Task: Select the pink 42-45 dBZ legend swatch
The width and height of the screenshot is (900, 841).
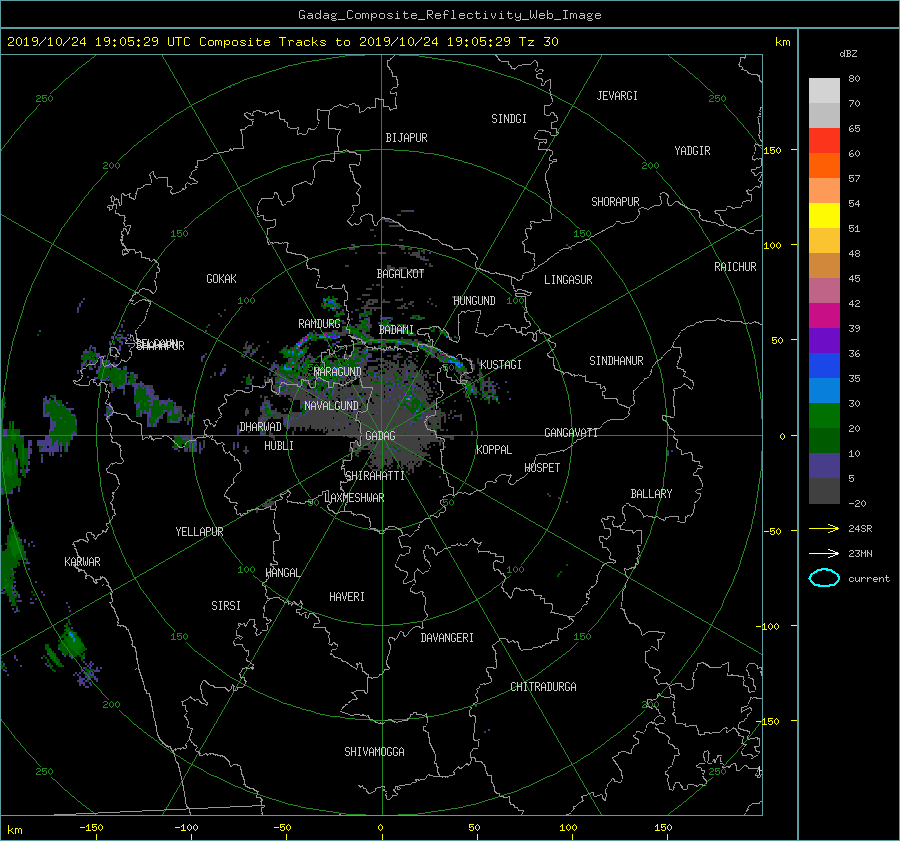Action: pos(824,290)
